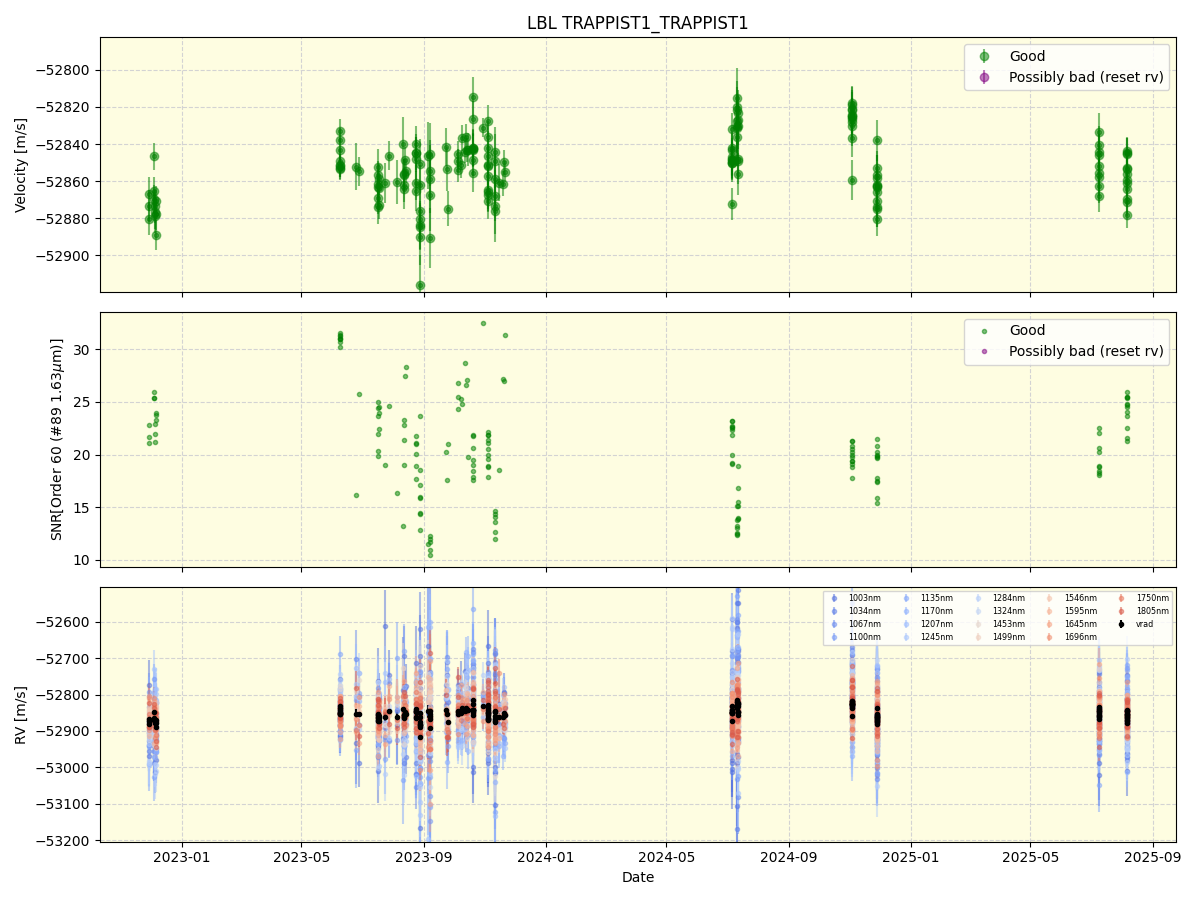Screen dimensions: 1200x900
Task: Click the SNR tick label 15
Action: pyautogui.click(x=83, y=507)
